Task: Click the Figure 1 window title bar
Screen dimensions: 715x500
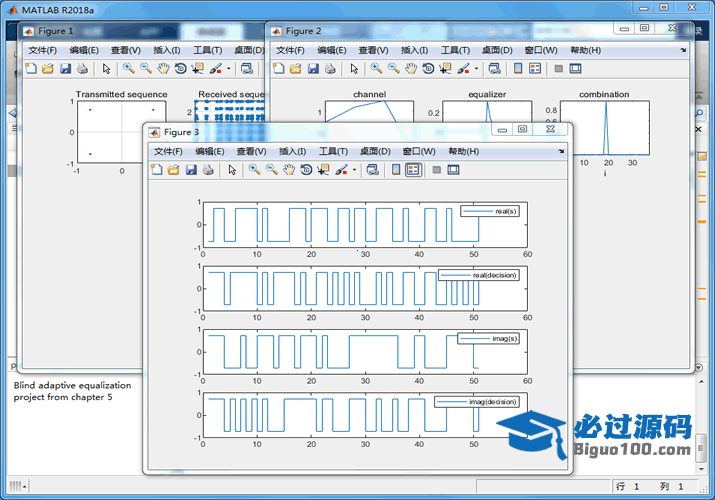Action: pyautogui.click(x=141, y=31)
